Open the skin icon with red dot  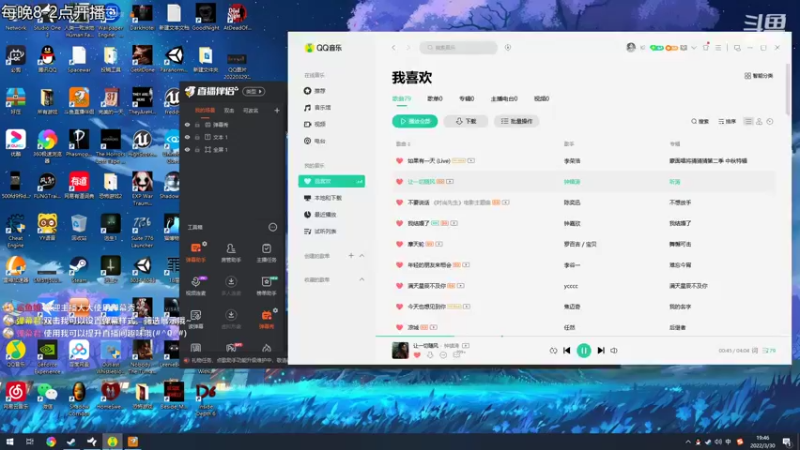click(706, 47)
